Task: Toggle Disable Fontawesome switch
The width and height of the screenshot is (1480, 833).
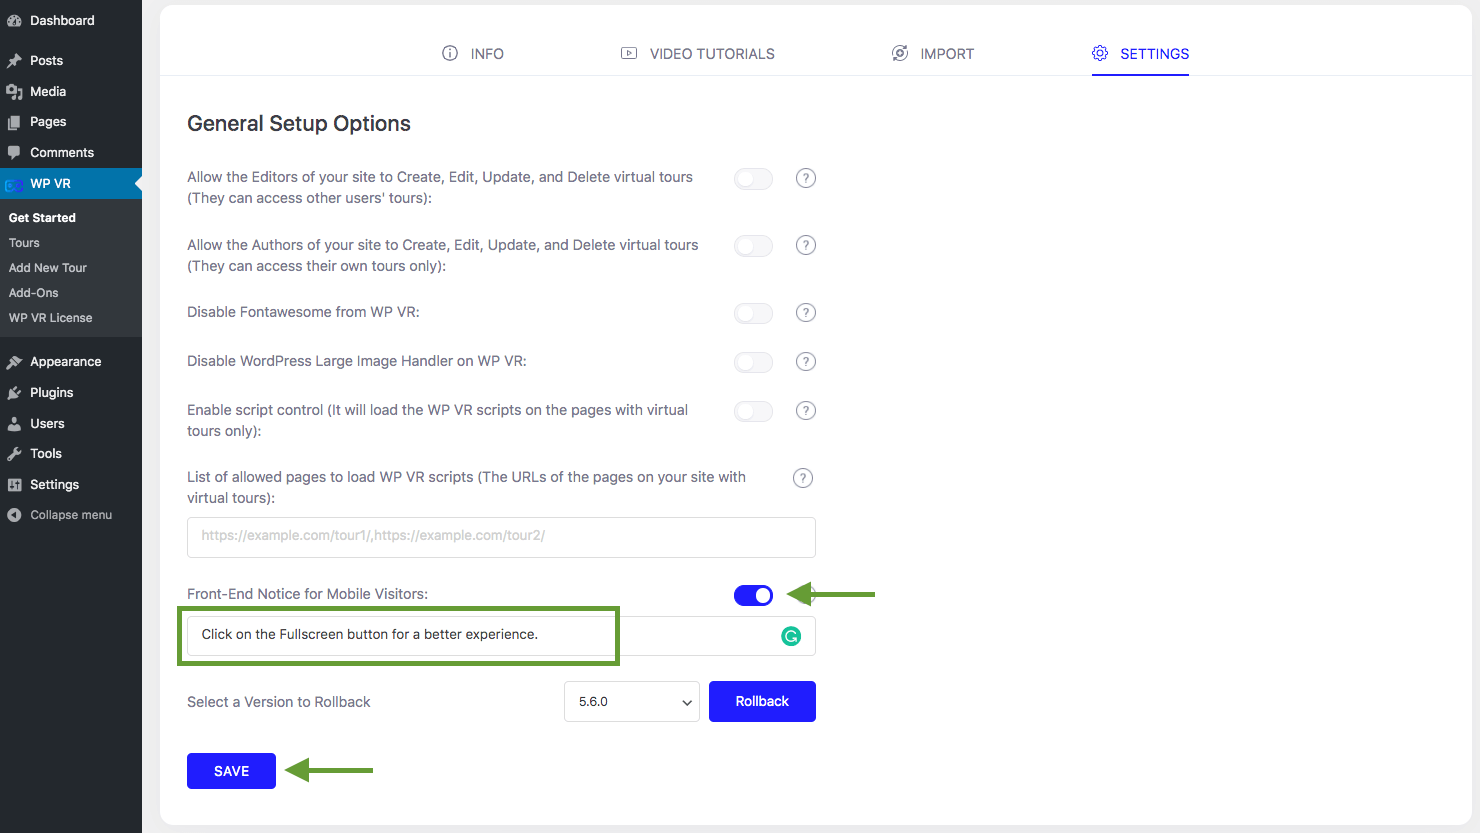Action: coord(753,314)
